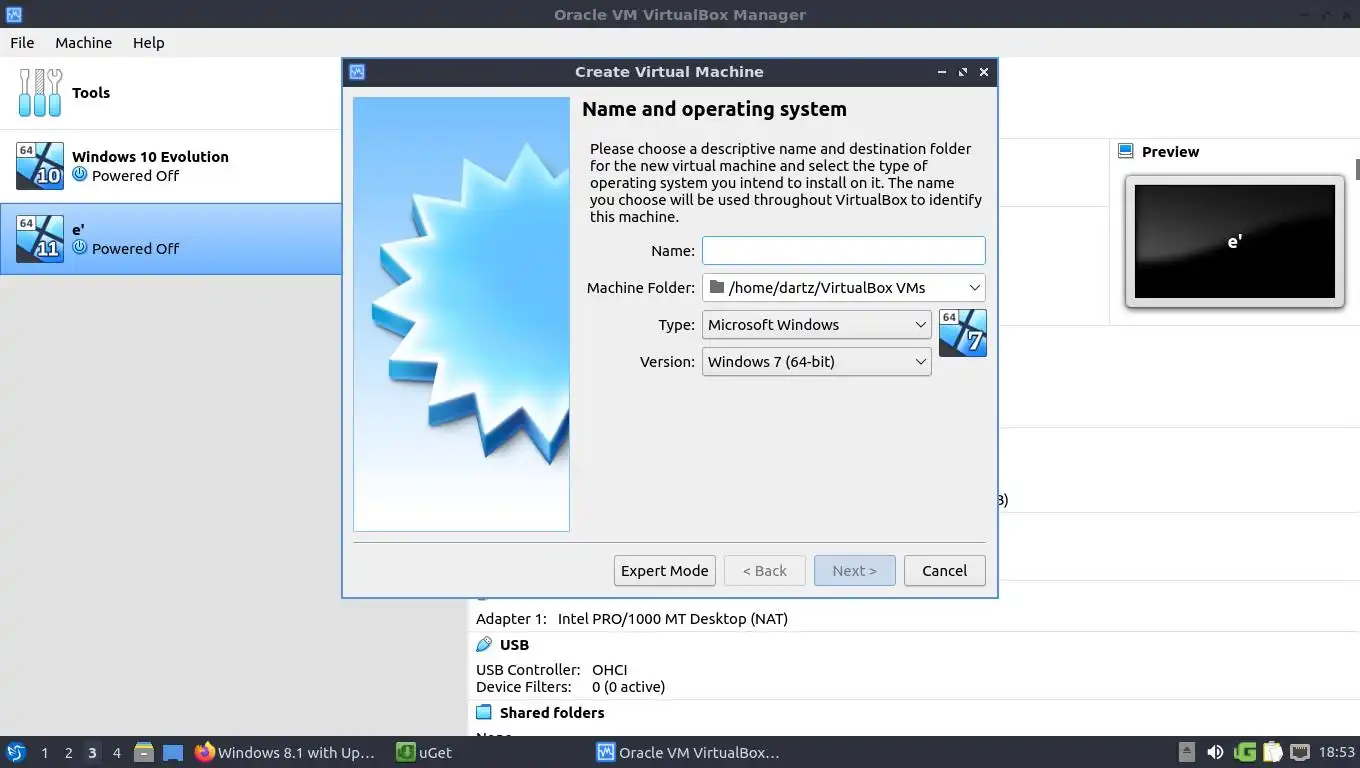Select the Windows 10 Evolution VM icon
Viewport: 1360px width, 768px height.
(40, 166)
